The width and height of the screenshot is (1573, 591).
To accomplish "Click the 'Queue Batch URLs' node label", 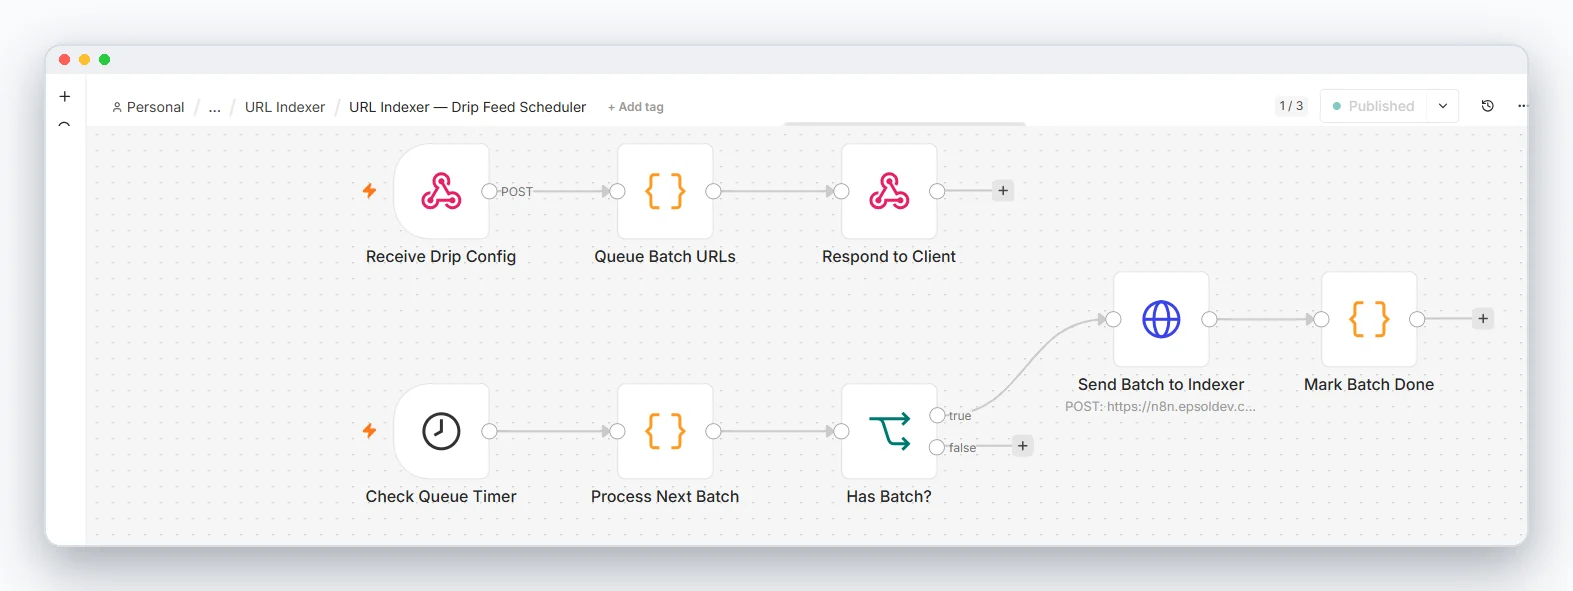I will point(665,256).
